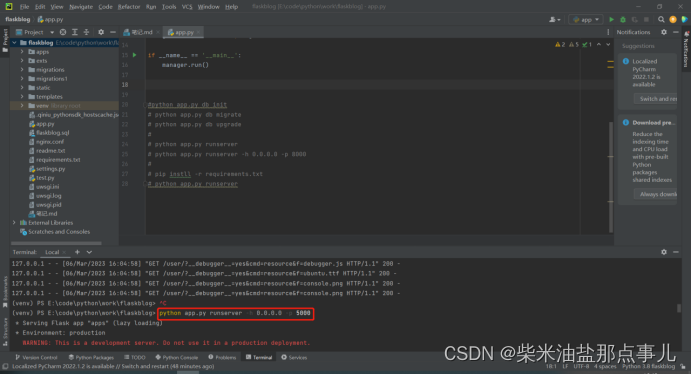Expand the templates folder
The image size is (692, 374).
point(22,97)
